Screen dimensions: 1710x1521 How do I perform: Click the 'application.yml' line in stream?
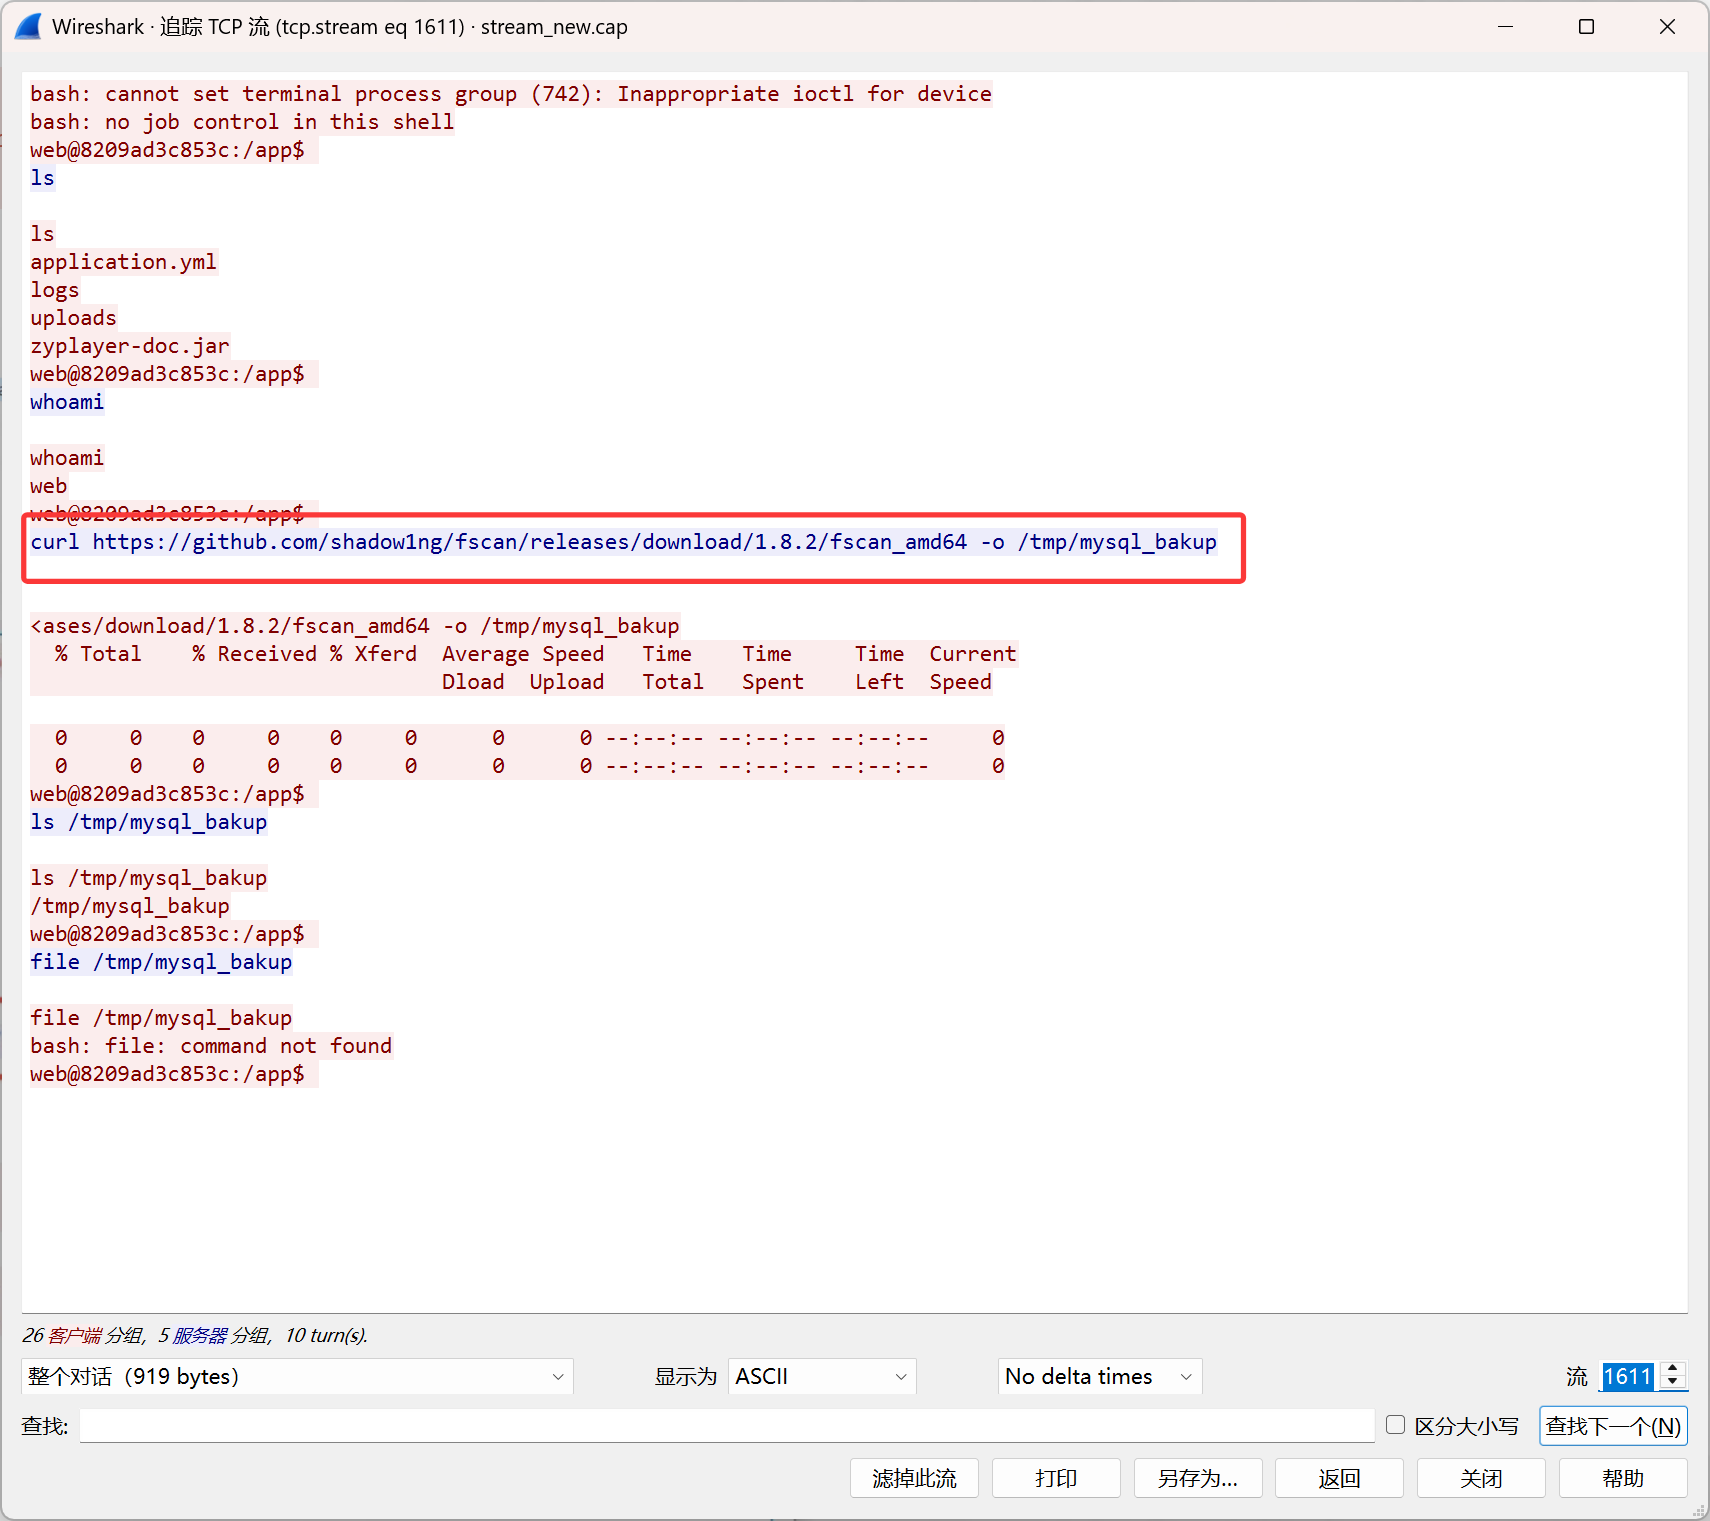[x=124, y=262]
